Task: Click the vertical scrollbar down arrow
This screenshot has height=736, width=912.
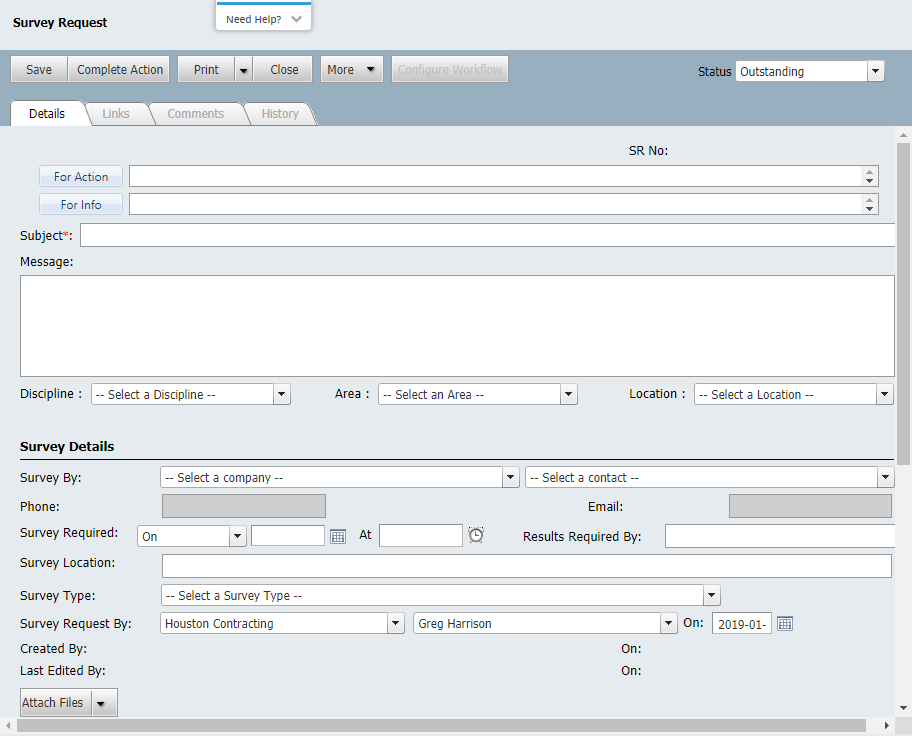Action: [903, 708]
